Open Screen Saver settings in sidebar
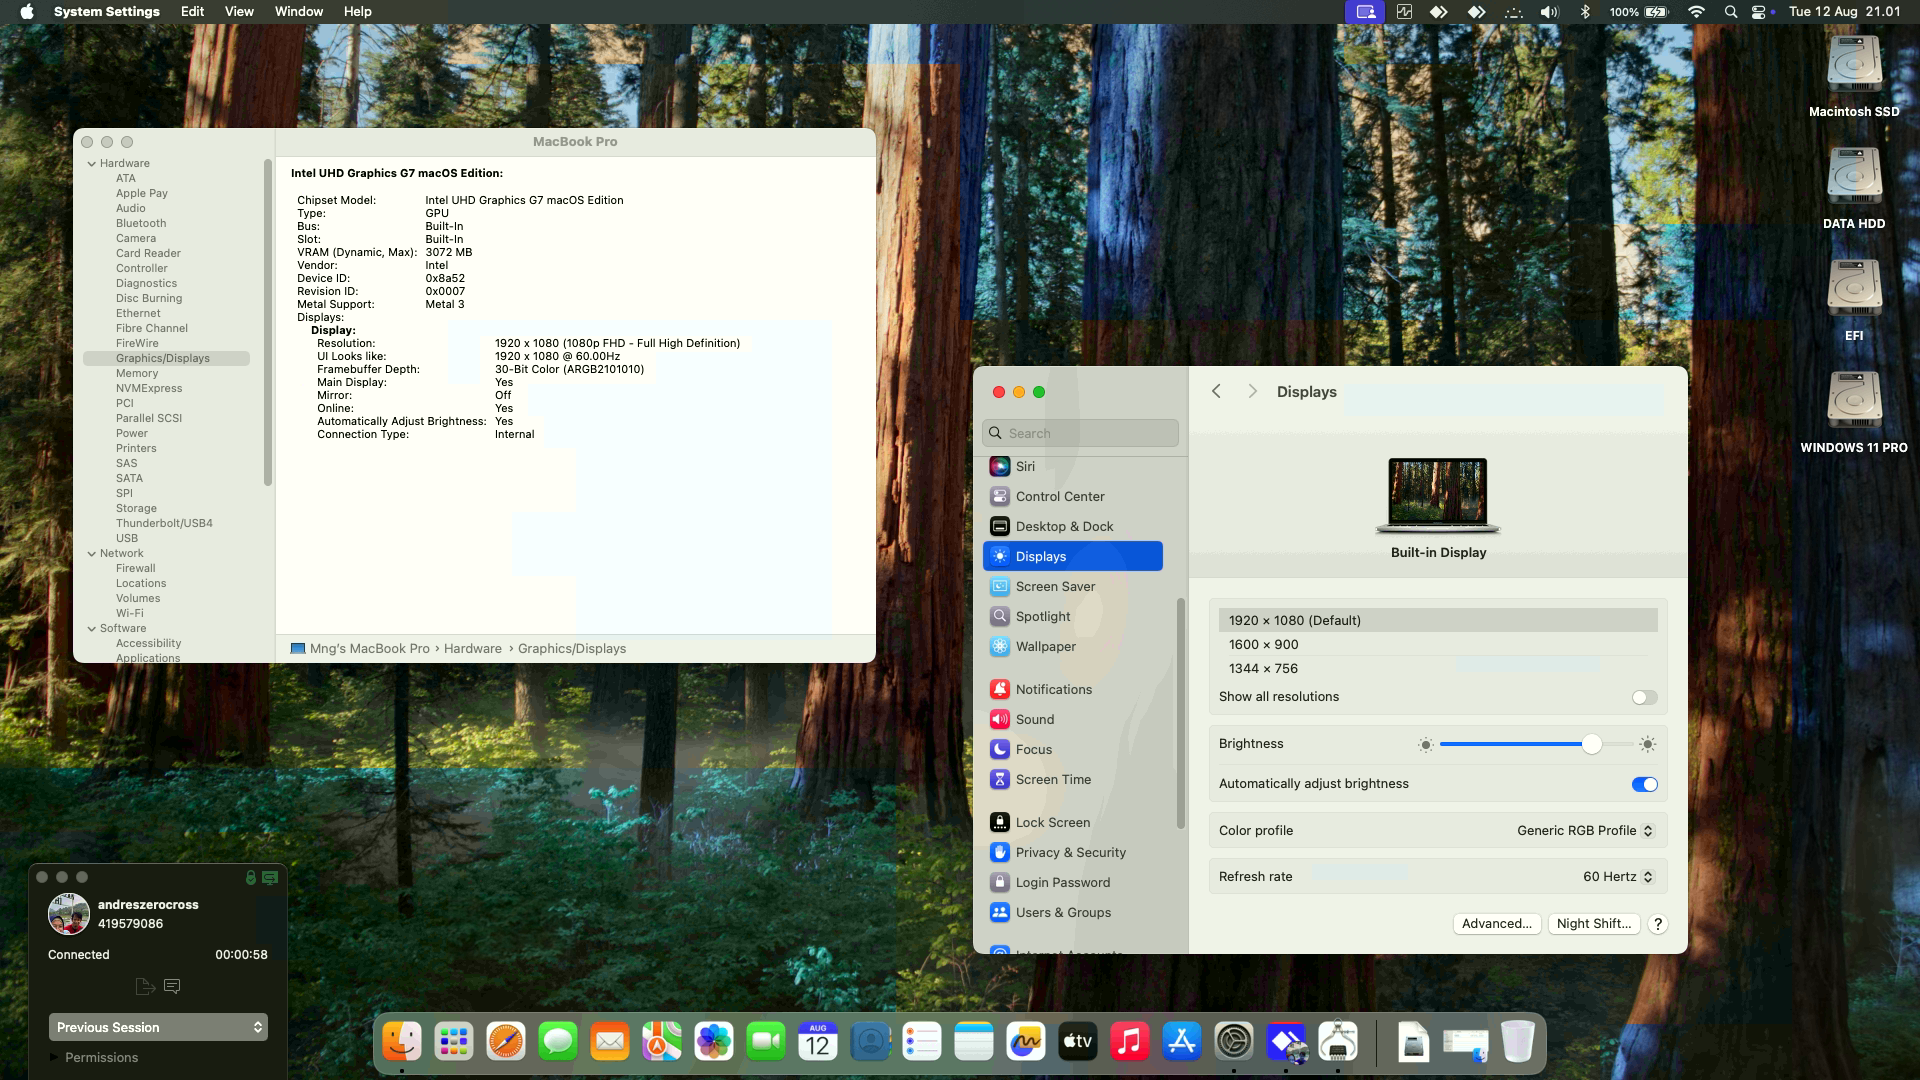 (1055, 587)
